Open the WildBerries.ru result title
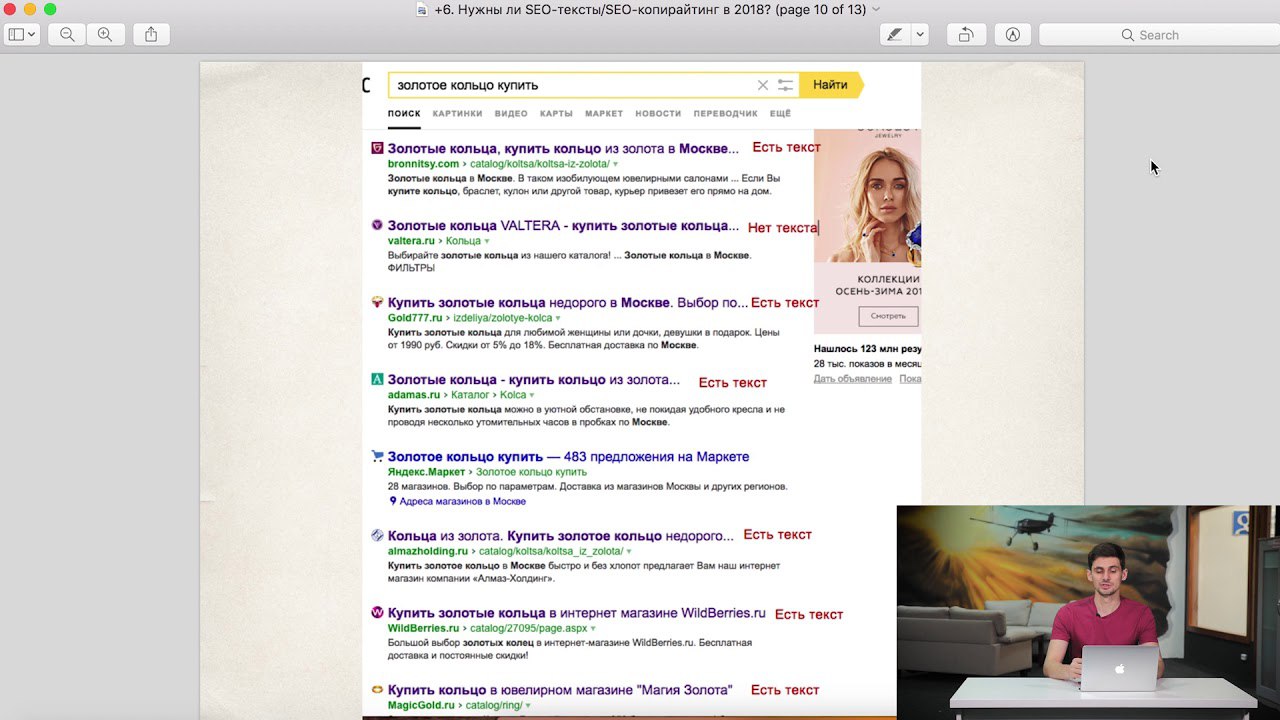Screen dimensions: 1280x720 tap(577, 613)
